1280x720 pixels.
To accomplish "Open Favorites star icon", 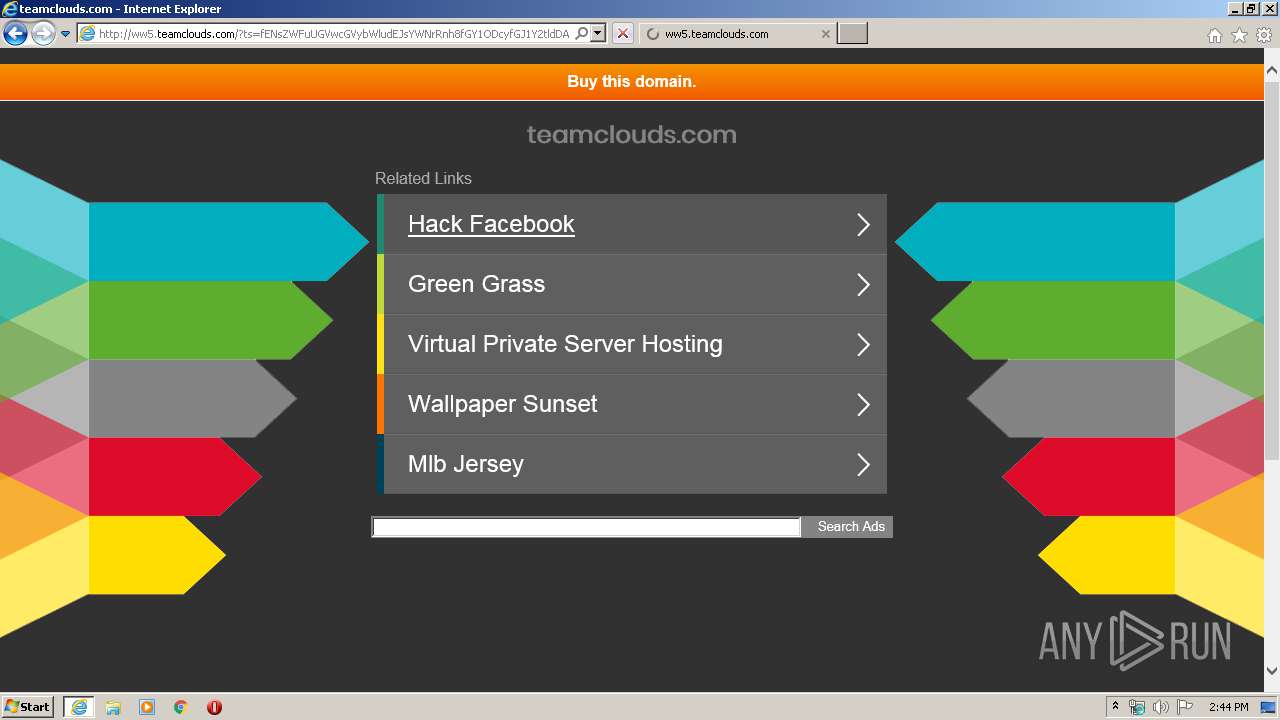I will pos(1239,35).
